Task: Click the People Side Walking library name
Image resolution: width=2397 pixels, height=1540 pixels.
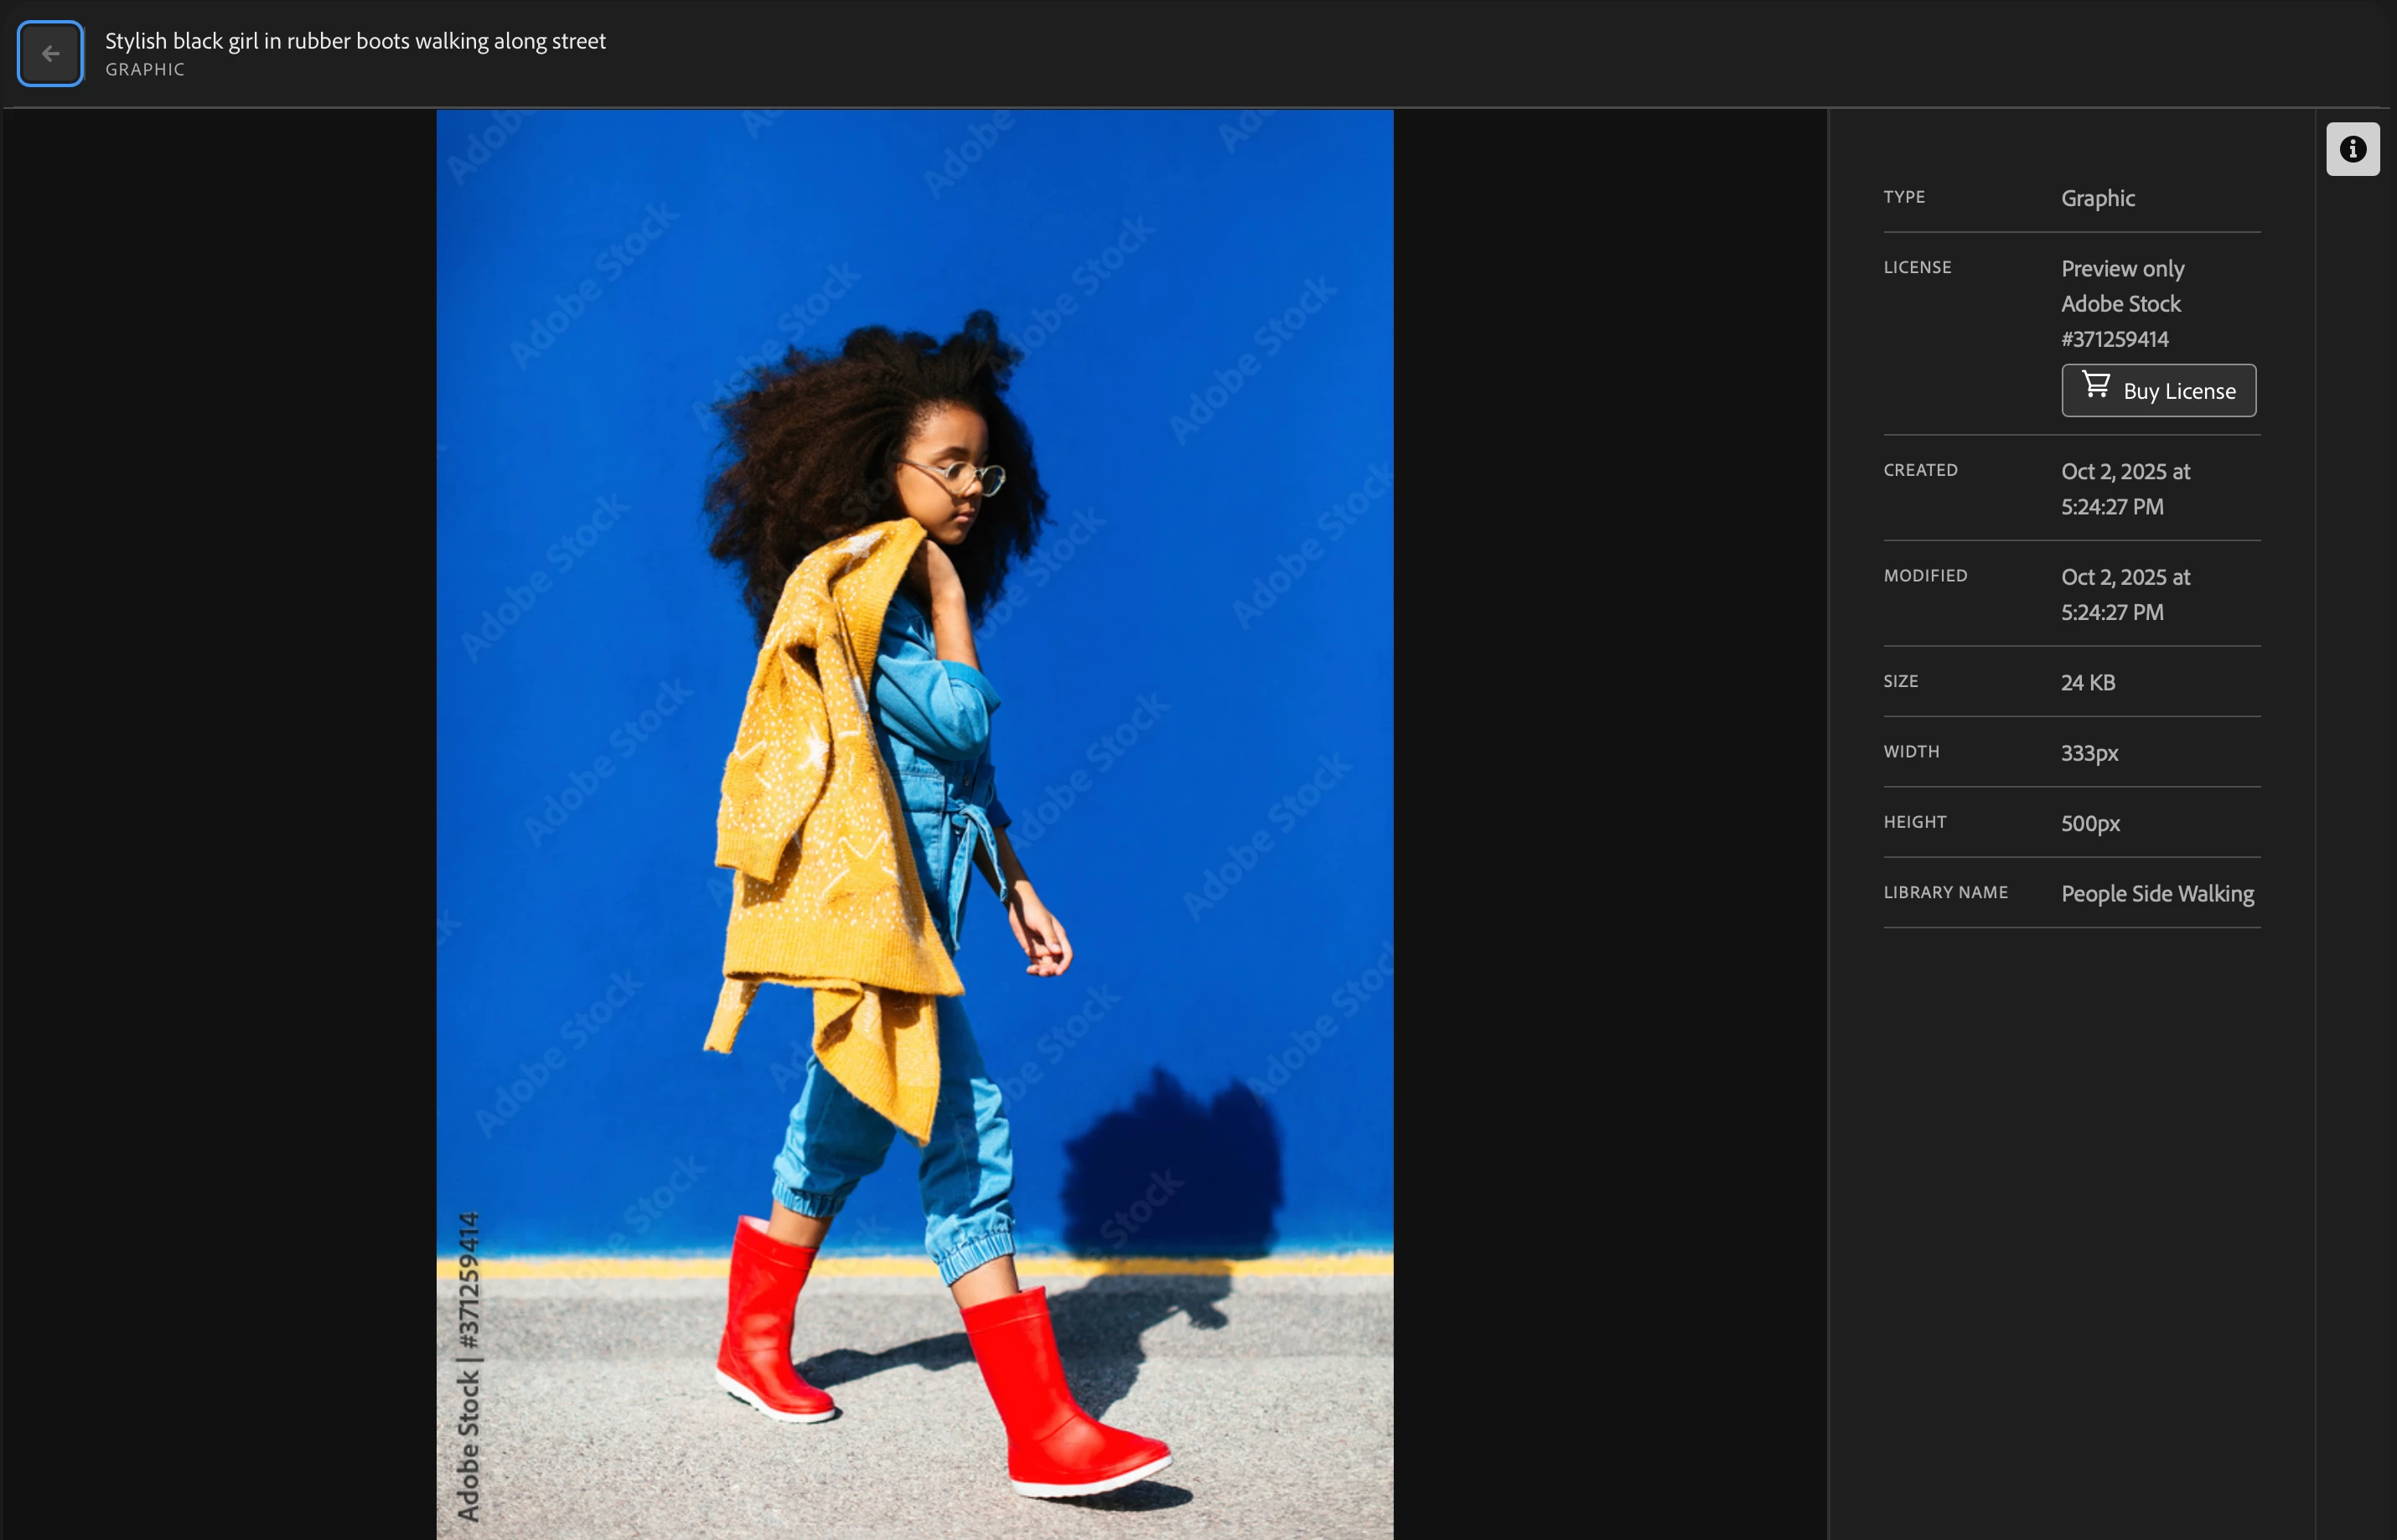Action: tap(2157, 893)
